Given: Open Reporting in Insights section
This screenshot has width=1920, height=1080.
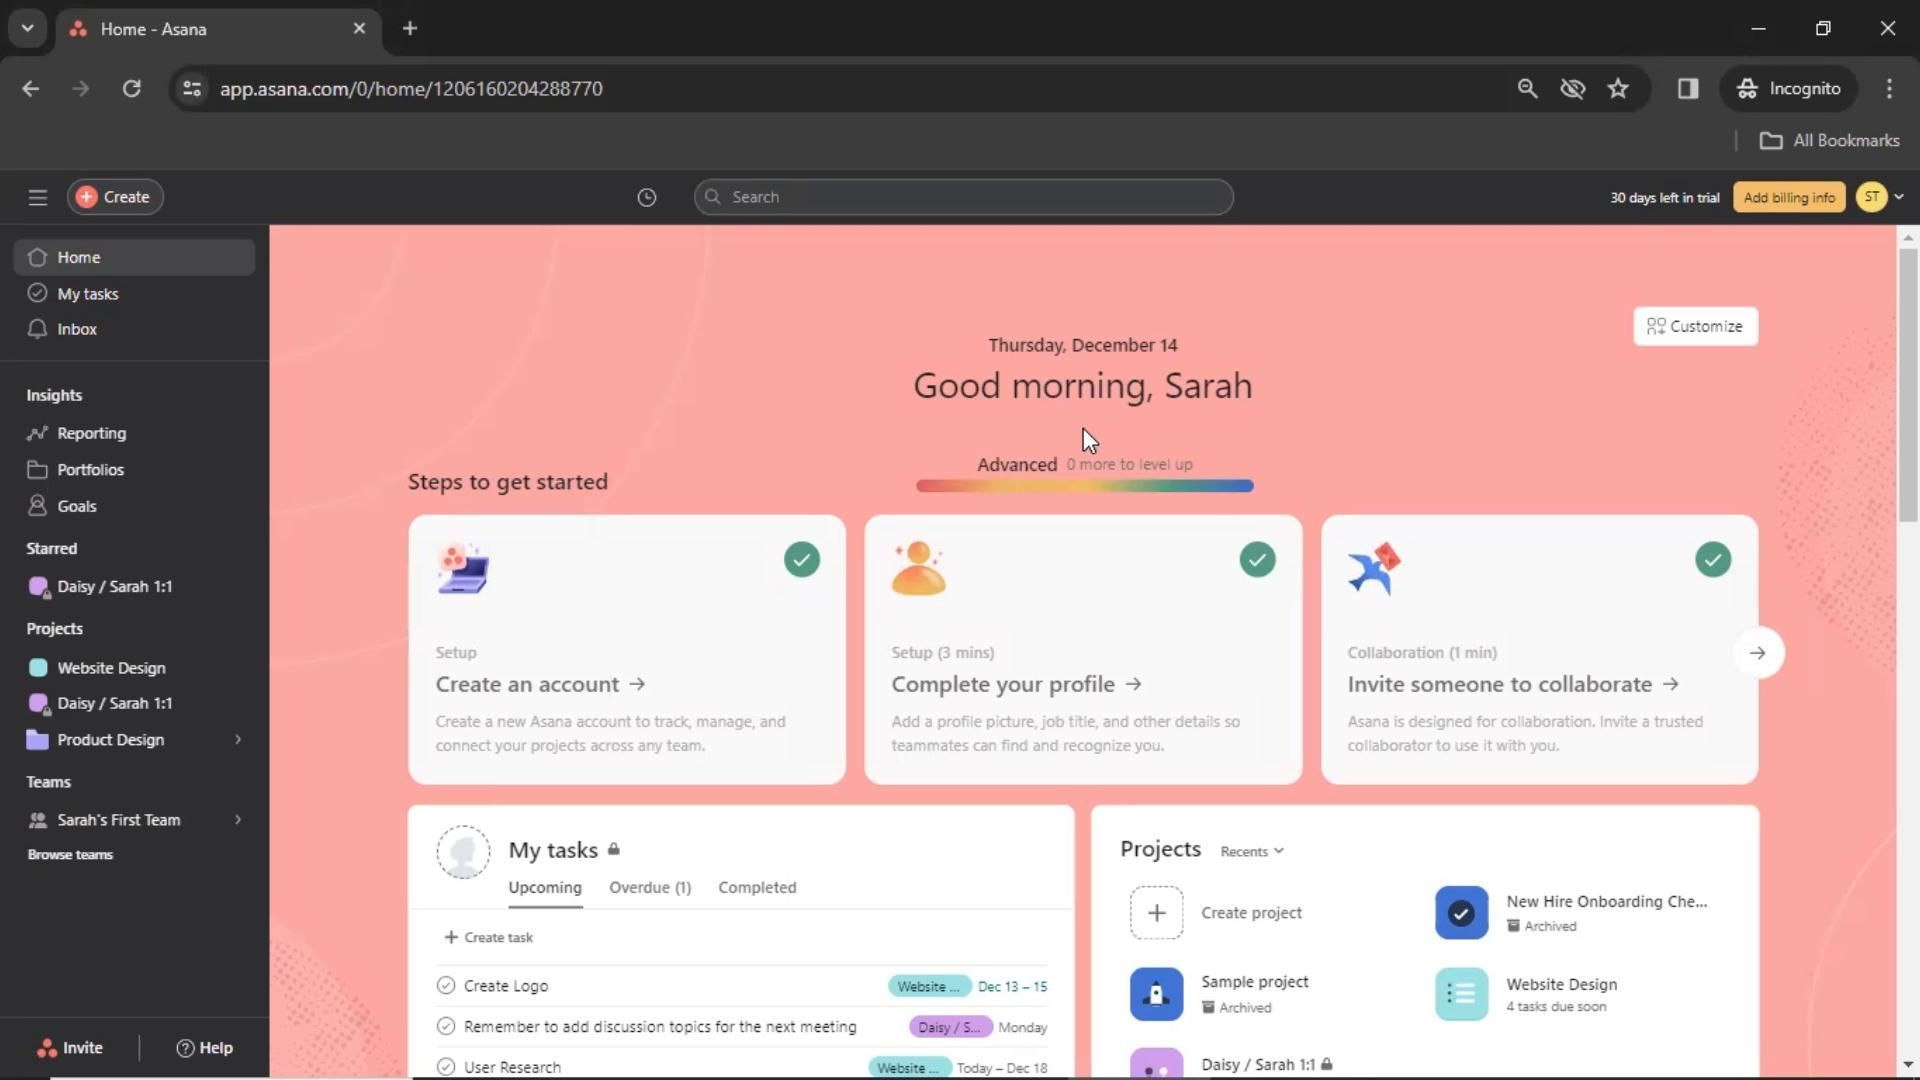Looking at the screenshot, I should pos(91,433).
